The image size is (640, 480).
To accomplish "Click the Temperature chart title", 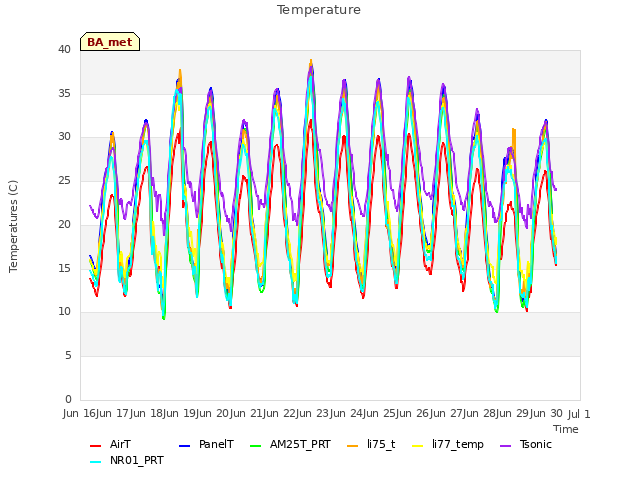I will tap(319, 10).
